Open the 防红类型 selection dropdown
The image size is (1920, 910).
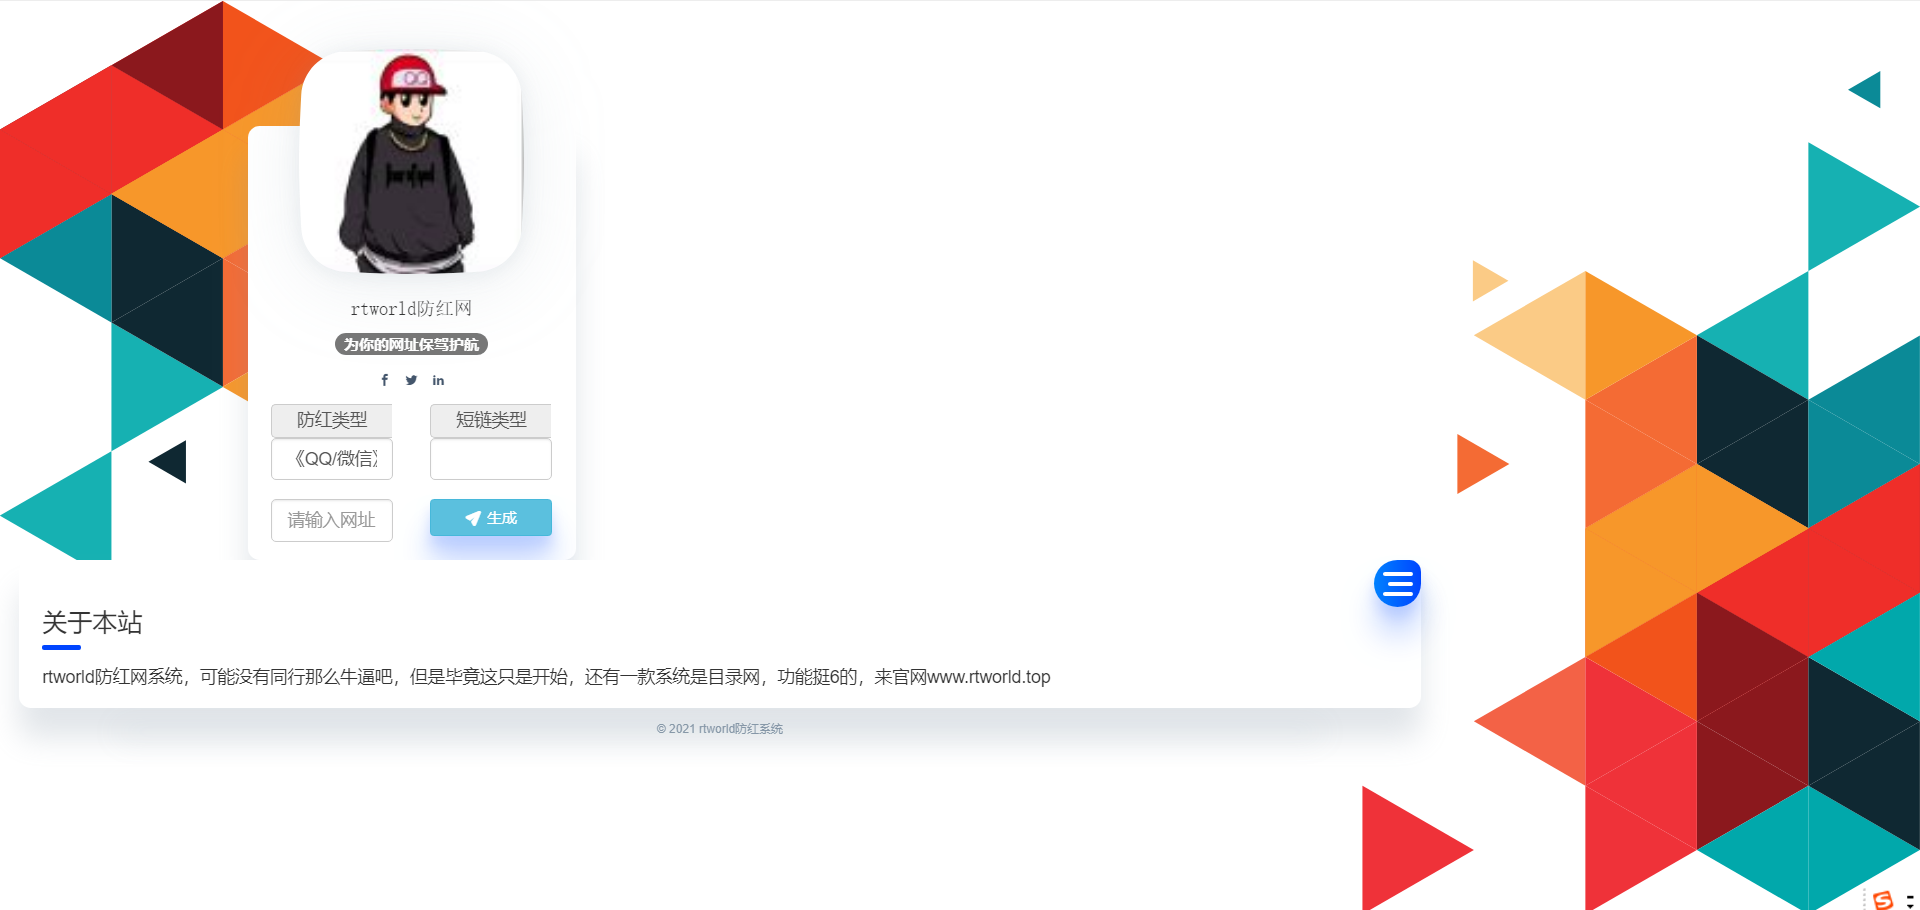point(331,420)
